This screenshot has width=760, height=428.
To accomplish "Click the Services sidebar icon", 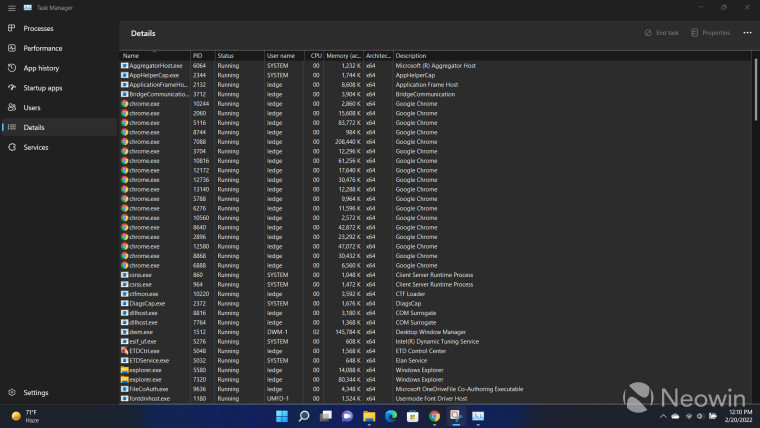I will 12,147.
